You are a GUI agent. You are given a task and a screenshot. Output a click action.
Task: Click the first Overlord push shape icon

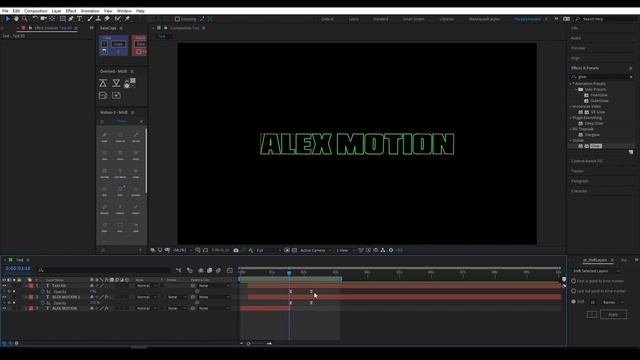click(103, 83)
